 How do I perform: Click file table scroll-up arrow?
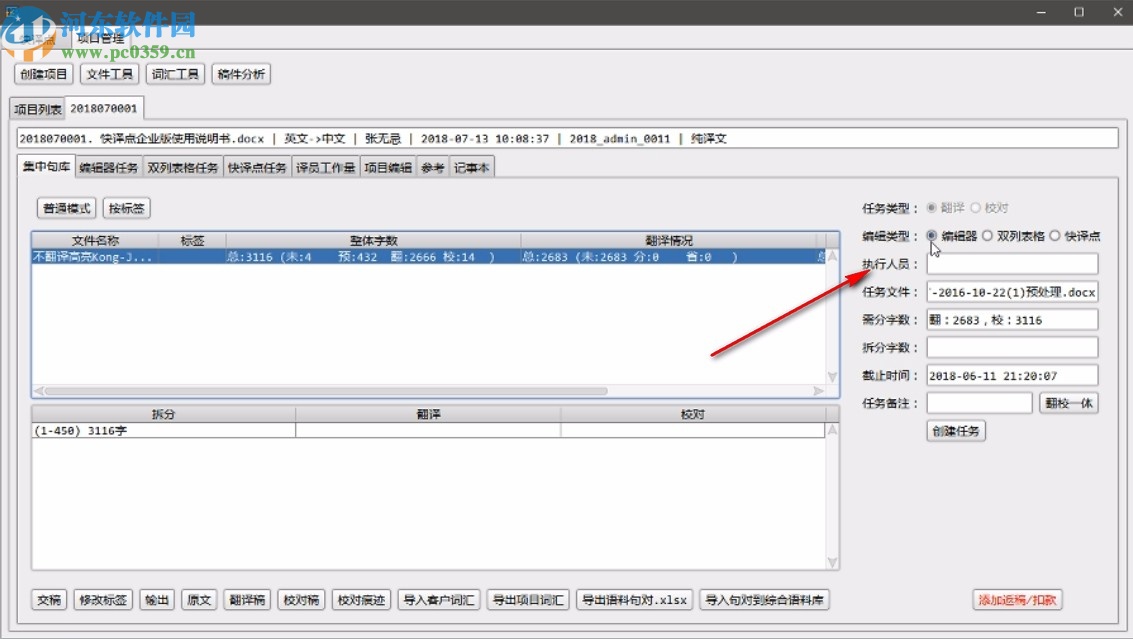(832, 256)
